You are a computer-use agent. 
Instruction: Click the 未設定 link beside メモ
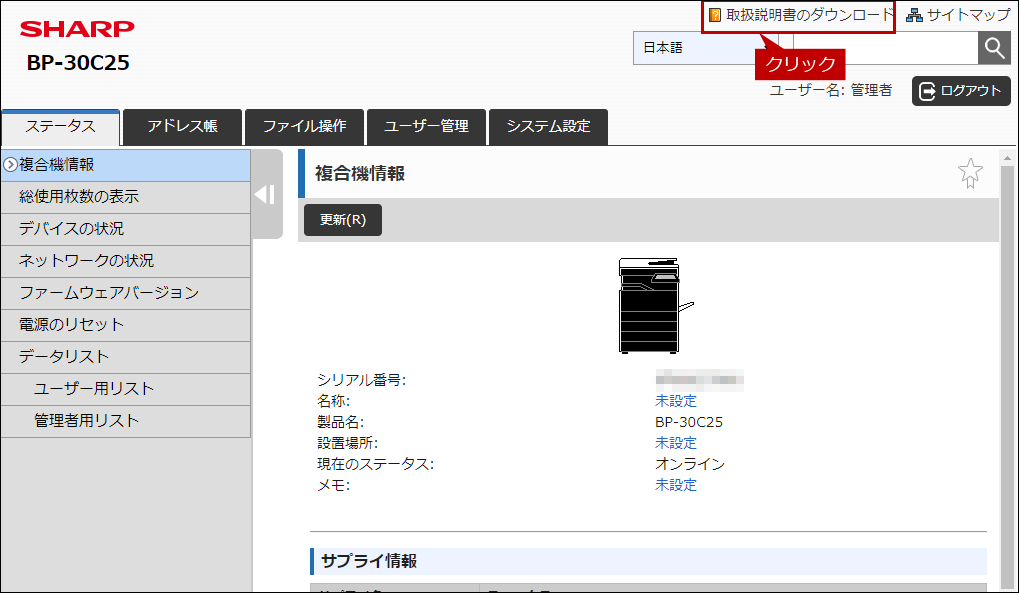click(676, 485)
